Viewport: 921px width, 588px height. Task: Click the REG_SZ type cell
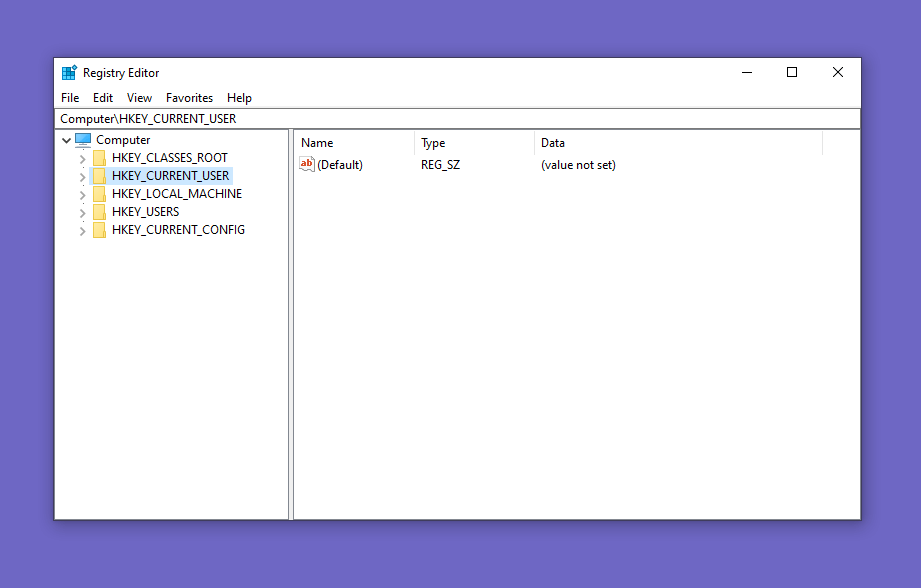441,165
